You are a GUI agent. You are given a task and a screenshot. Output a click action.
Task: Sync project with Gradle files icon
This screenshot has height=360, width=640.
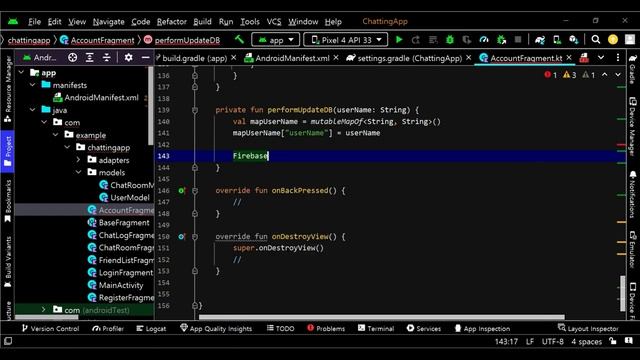pyautogui.click(x=540, y=40)
